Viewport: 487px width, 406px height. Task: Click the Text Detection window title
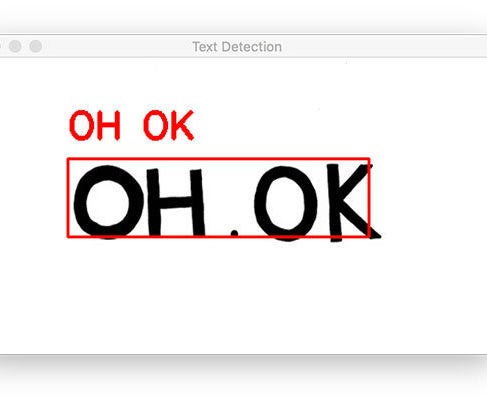[x=237, y=47]
